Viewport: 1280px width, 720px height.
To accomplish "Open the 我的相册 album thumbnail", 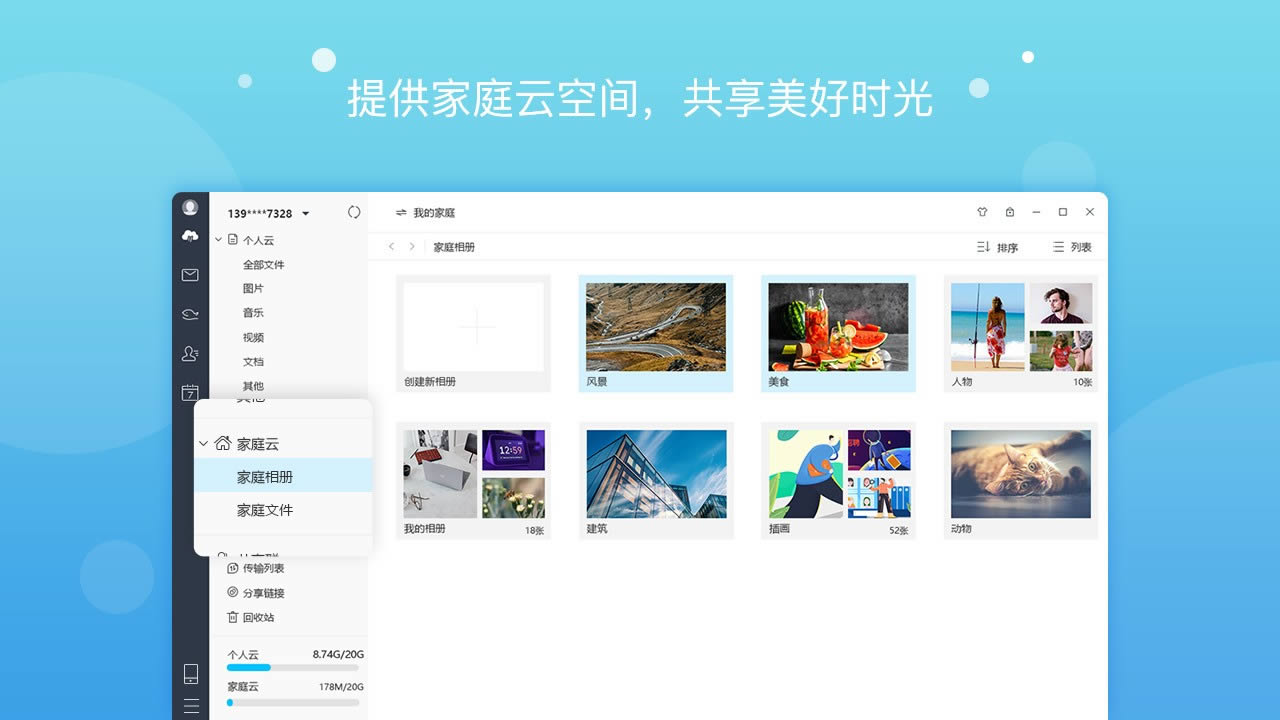I will point(474,474).
